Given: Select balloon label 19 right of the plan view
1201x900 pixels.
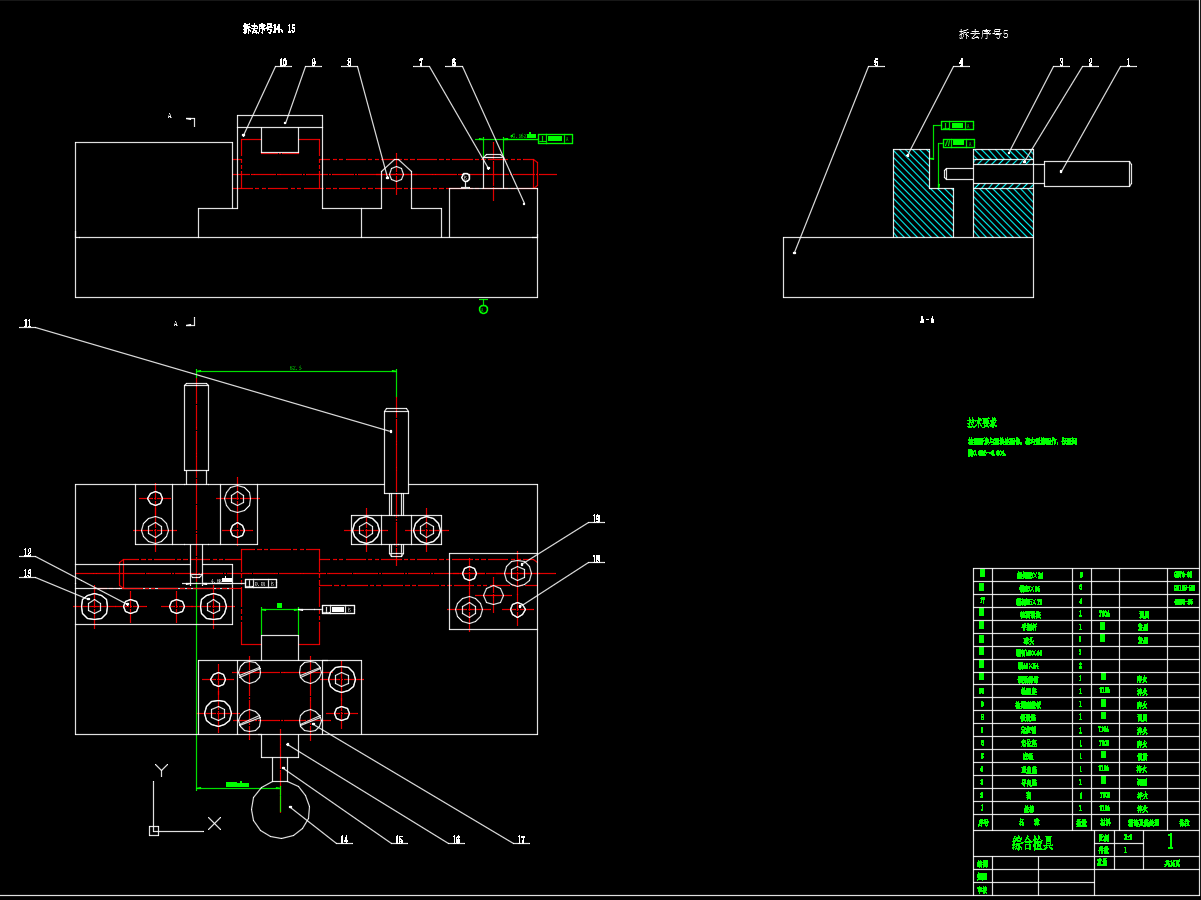Looking at the screenshot, I should click(596, 519).
